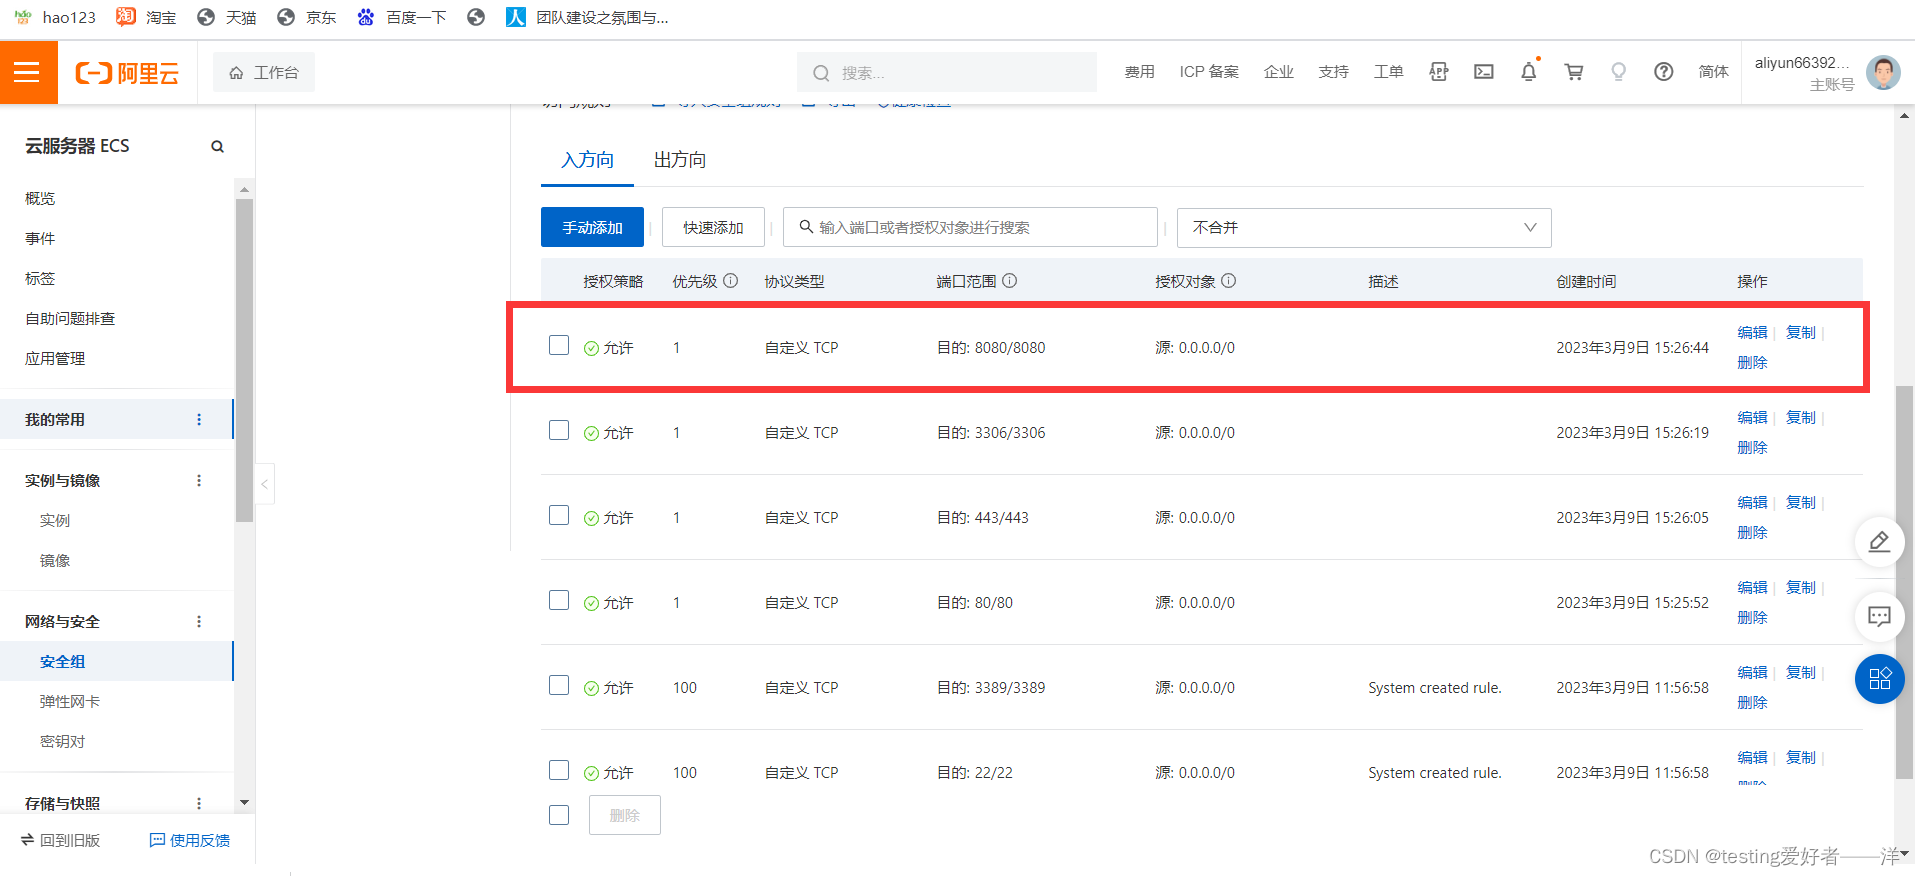The height and width of the screenshot is (876, 1915).
Task: Open the Cloud Shell terminal icon
Action: 1484,72
